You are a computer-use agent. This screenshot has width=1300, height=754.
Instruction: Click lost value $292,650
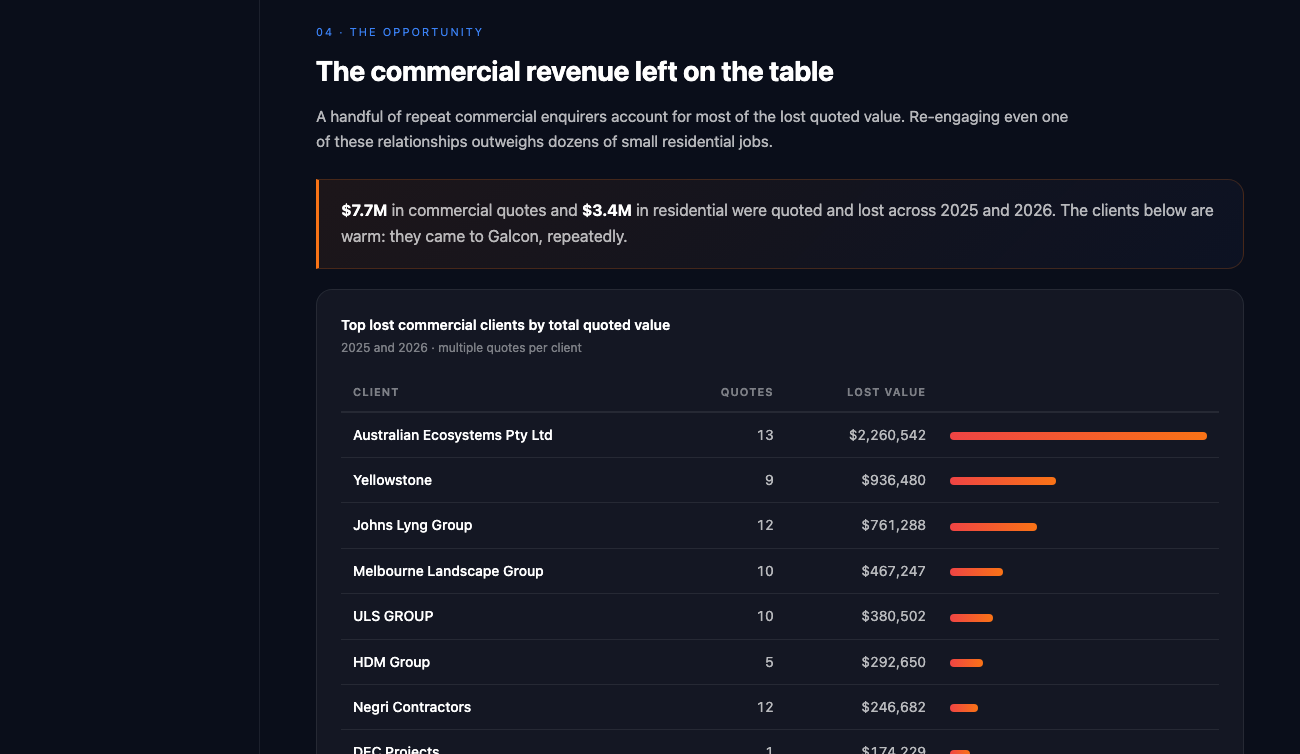click(893, 662)
